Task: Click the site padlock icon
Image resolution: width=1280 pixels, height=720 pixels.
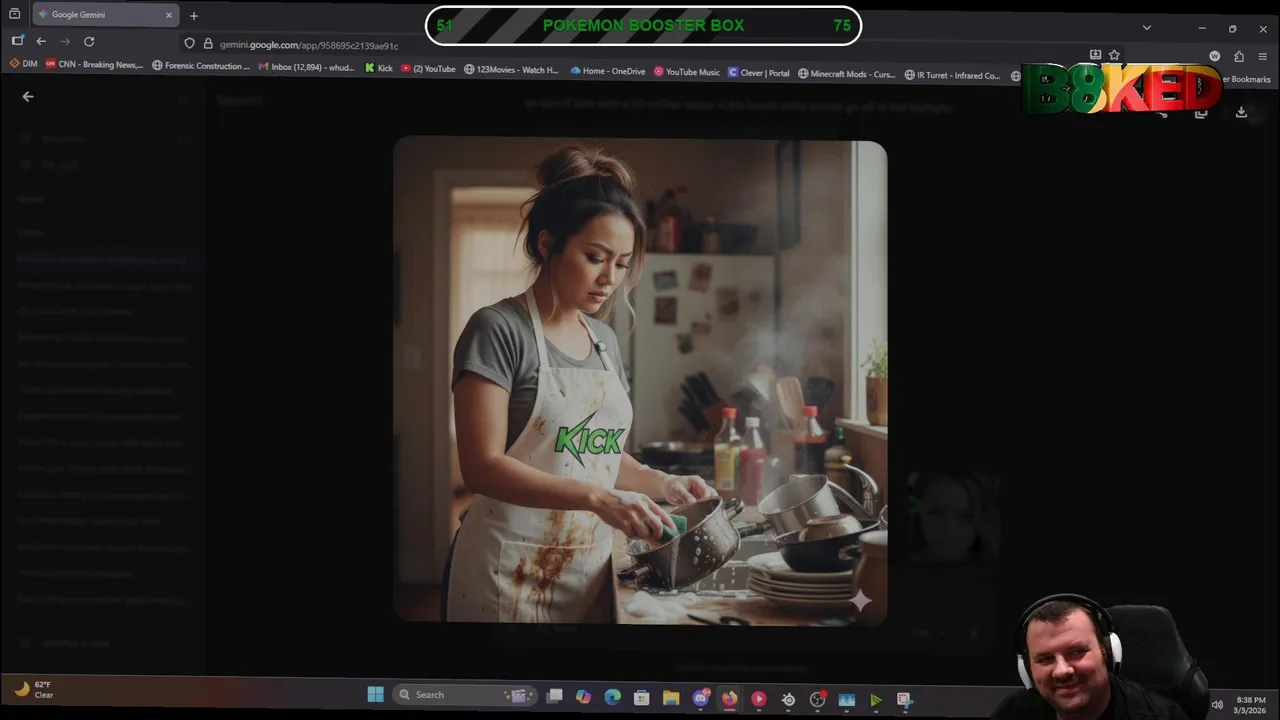Action: pos(208,44)
